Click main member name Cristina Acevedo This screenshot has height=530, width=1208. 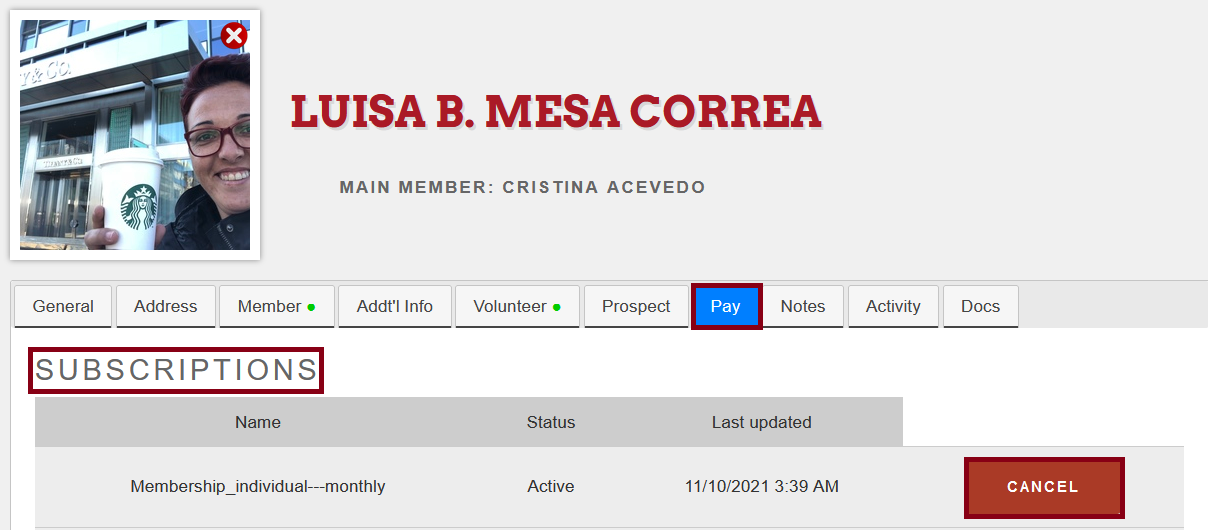(604, 187)
